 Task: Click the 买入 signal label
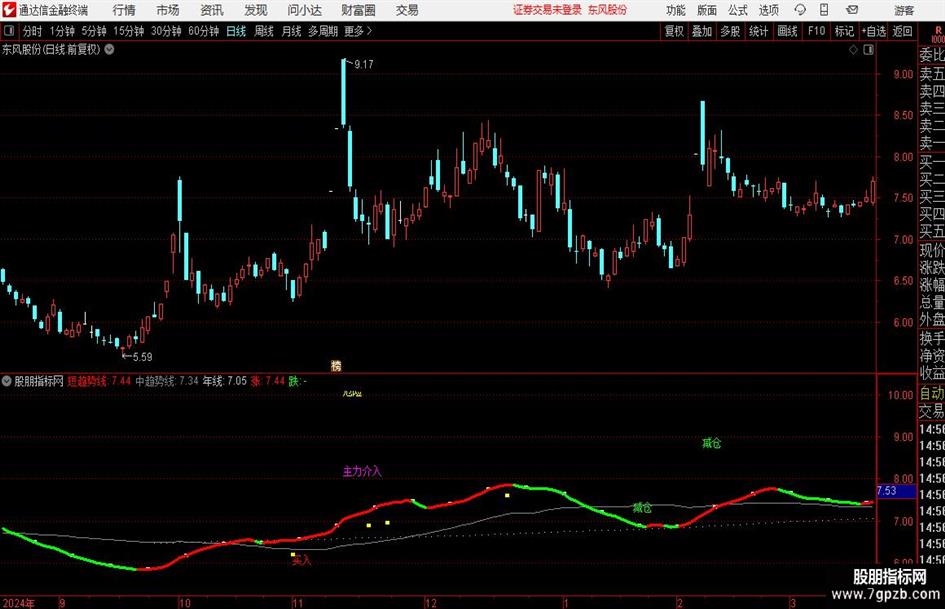pyautogui.click(x=301, y=560)
